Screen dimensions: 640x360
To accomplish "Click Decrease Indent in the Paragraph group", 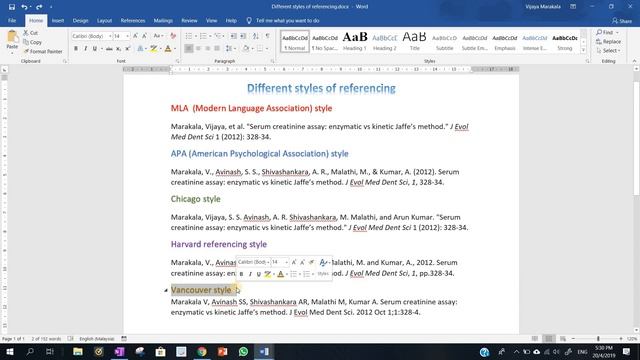I will pyautogui.click(x=233, y=36).
